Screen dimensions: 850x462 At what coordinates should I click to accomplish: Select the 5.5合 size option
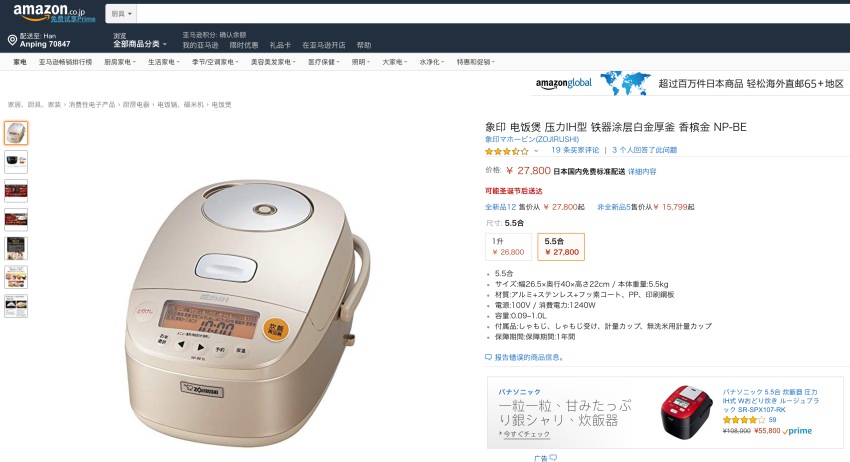[561, 247]
